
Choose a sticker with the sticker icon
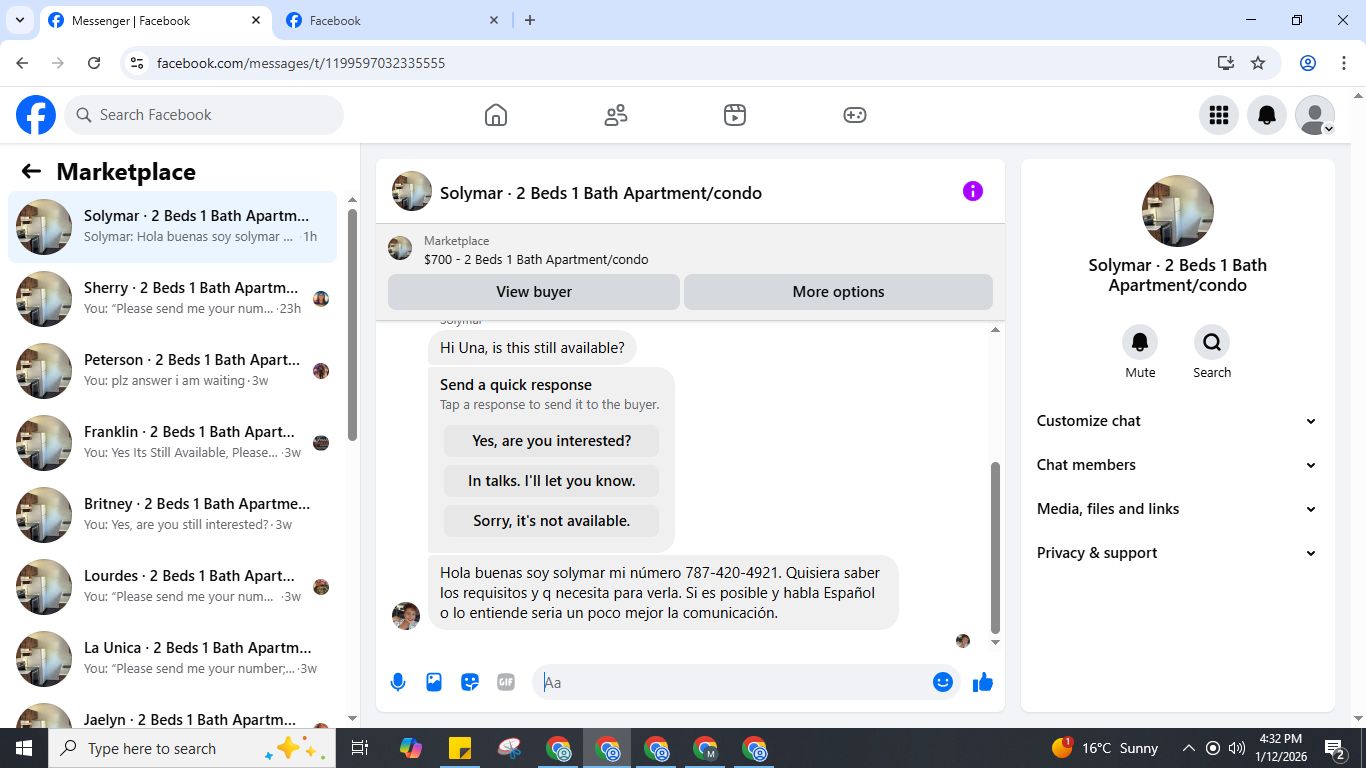pyautogui.click(x=470, y=682)
